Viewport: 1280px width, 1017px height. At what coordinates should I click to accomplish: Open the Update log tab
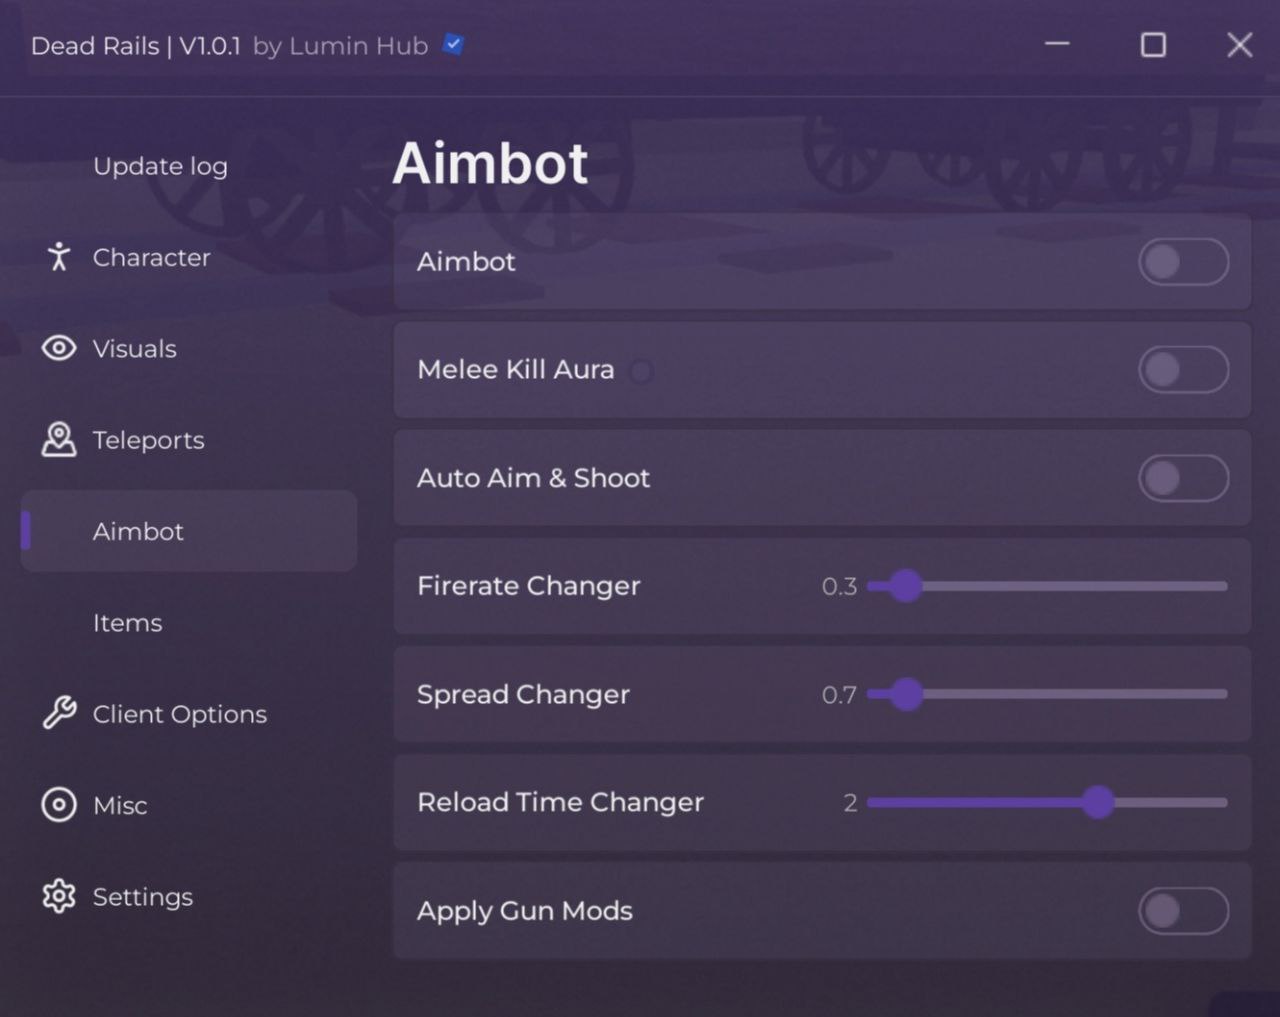tap(160, 166)
